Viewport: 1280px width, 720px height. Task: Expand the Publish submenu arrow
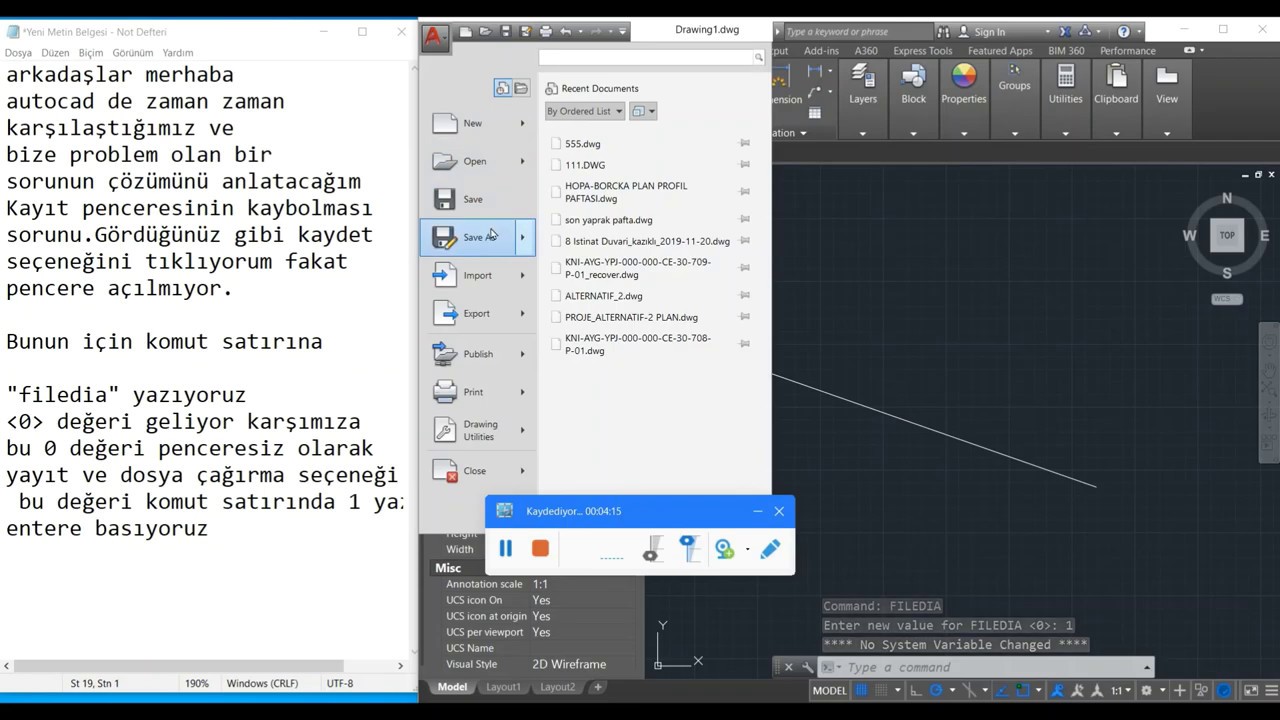point(522,354)
